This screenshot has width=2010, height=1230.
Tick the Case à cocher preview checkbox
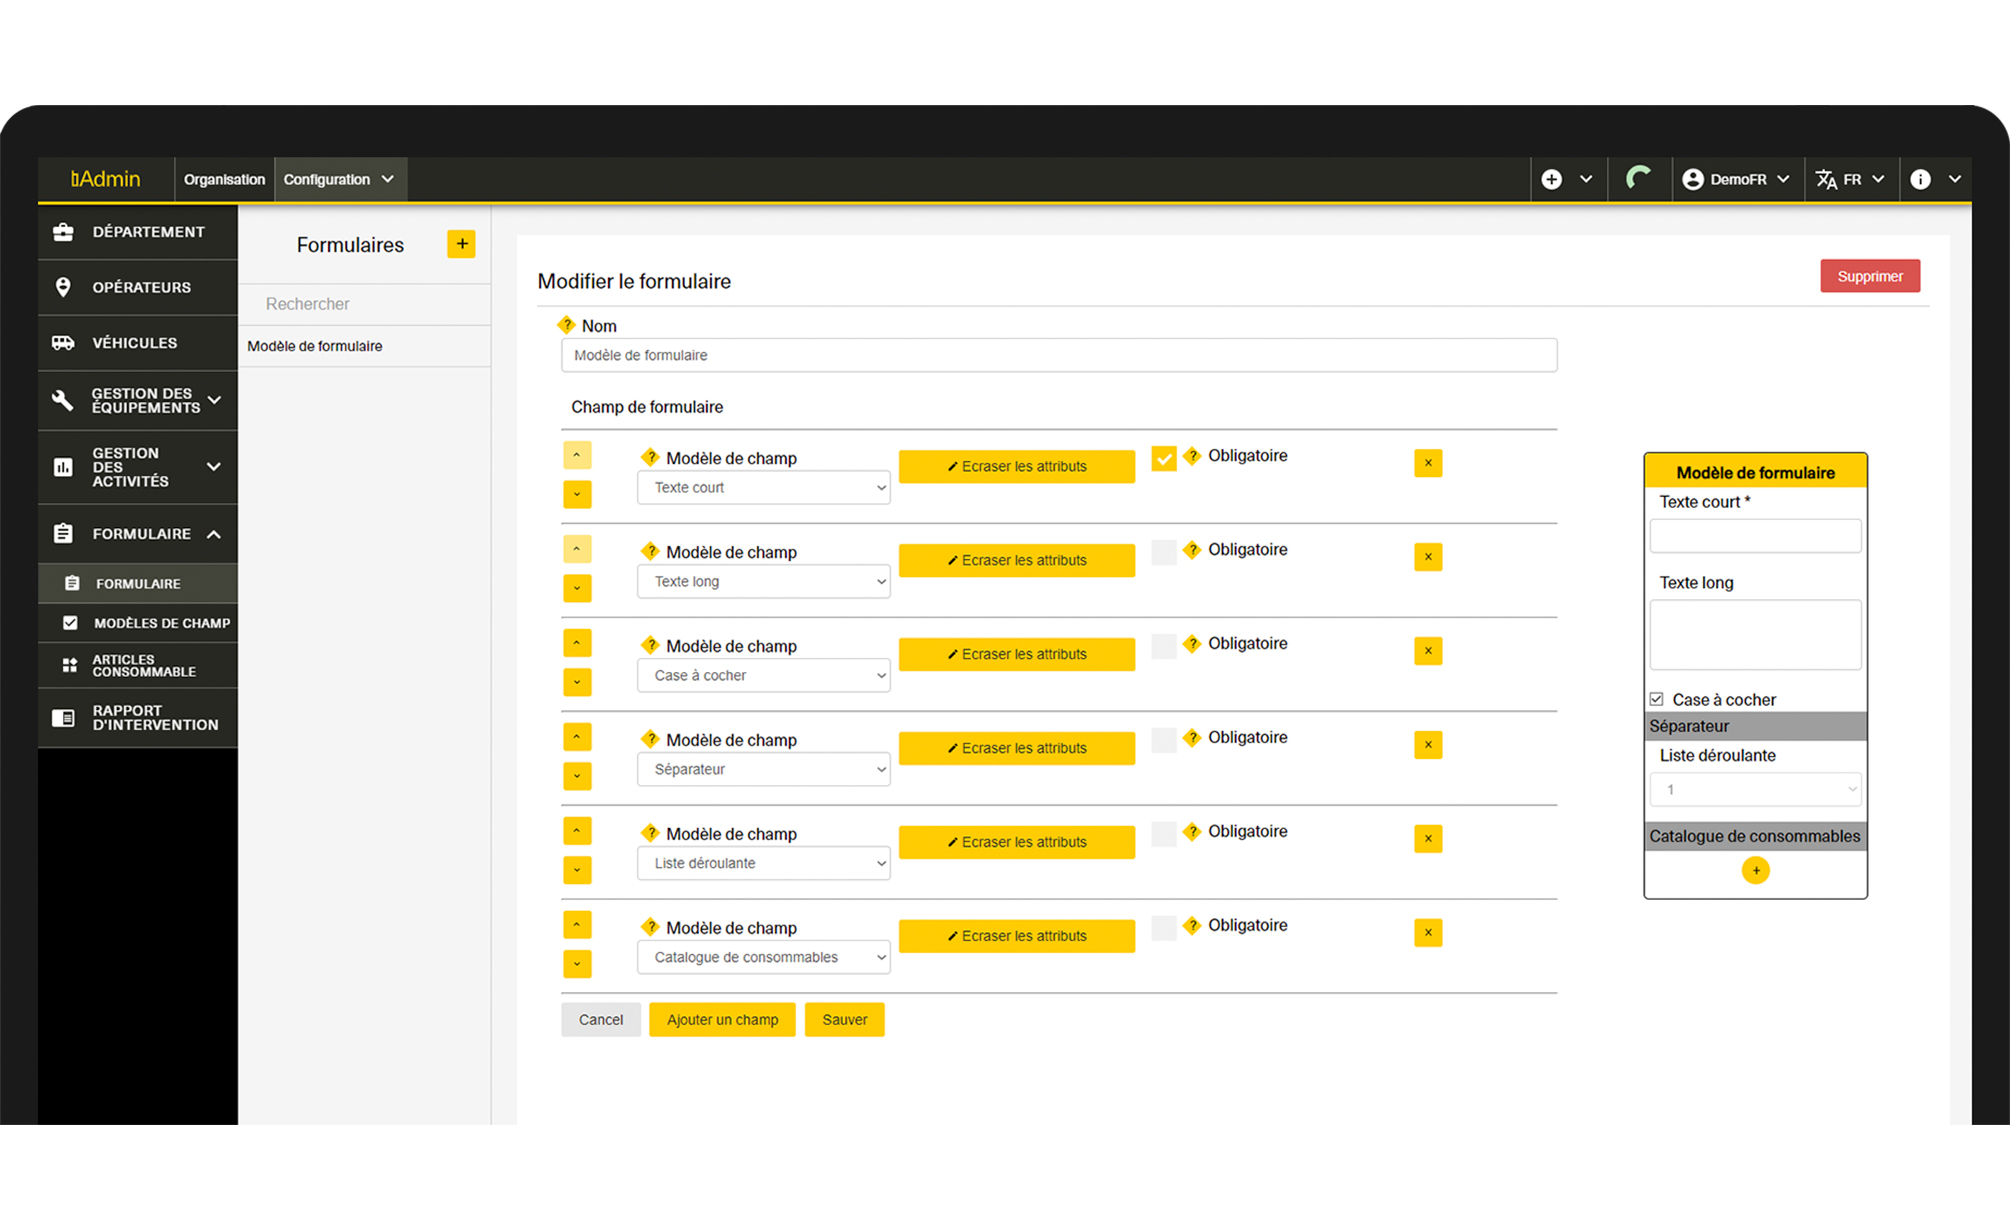(1657, 699)
